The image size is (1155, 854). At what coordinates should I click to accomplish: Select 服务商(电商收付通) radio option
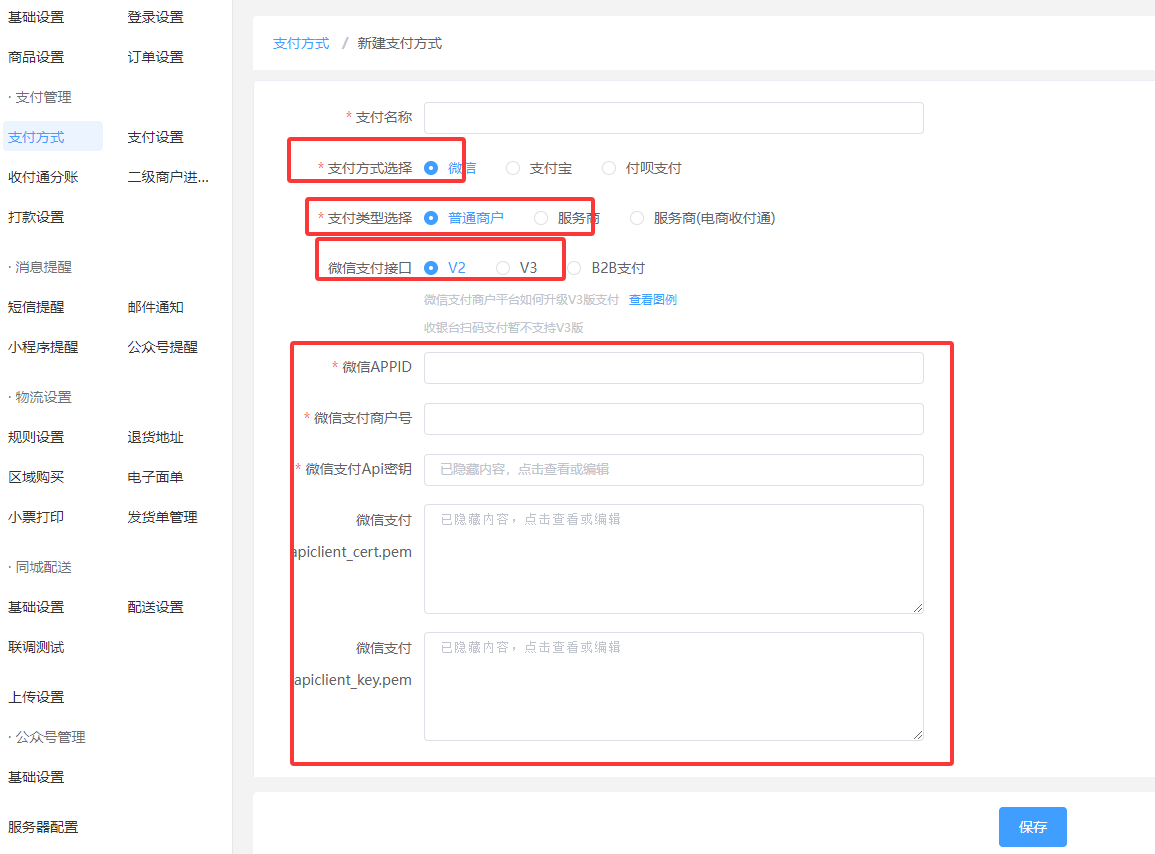tap(637, 218)
